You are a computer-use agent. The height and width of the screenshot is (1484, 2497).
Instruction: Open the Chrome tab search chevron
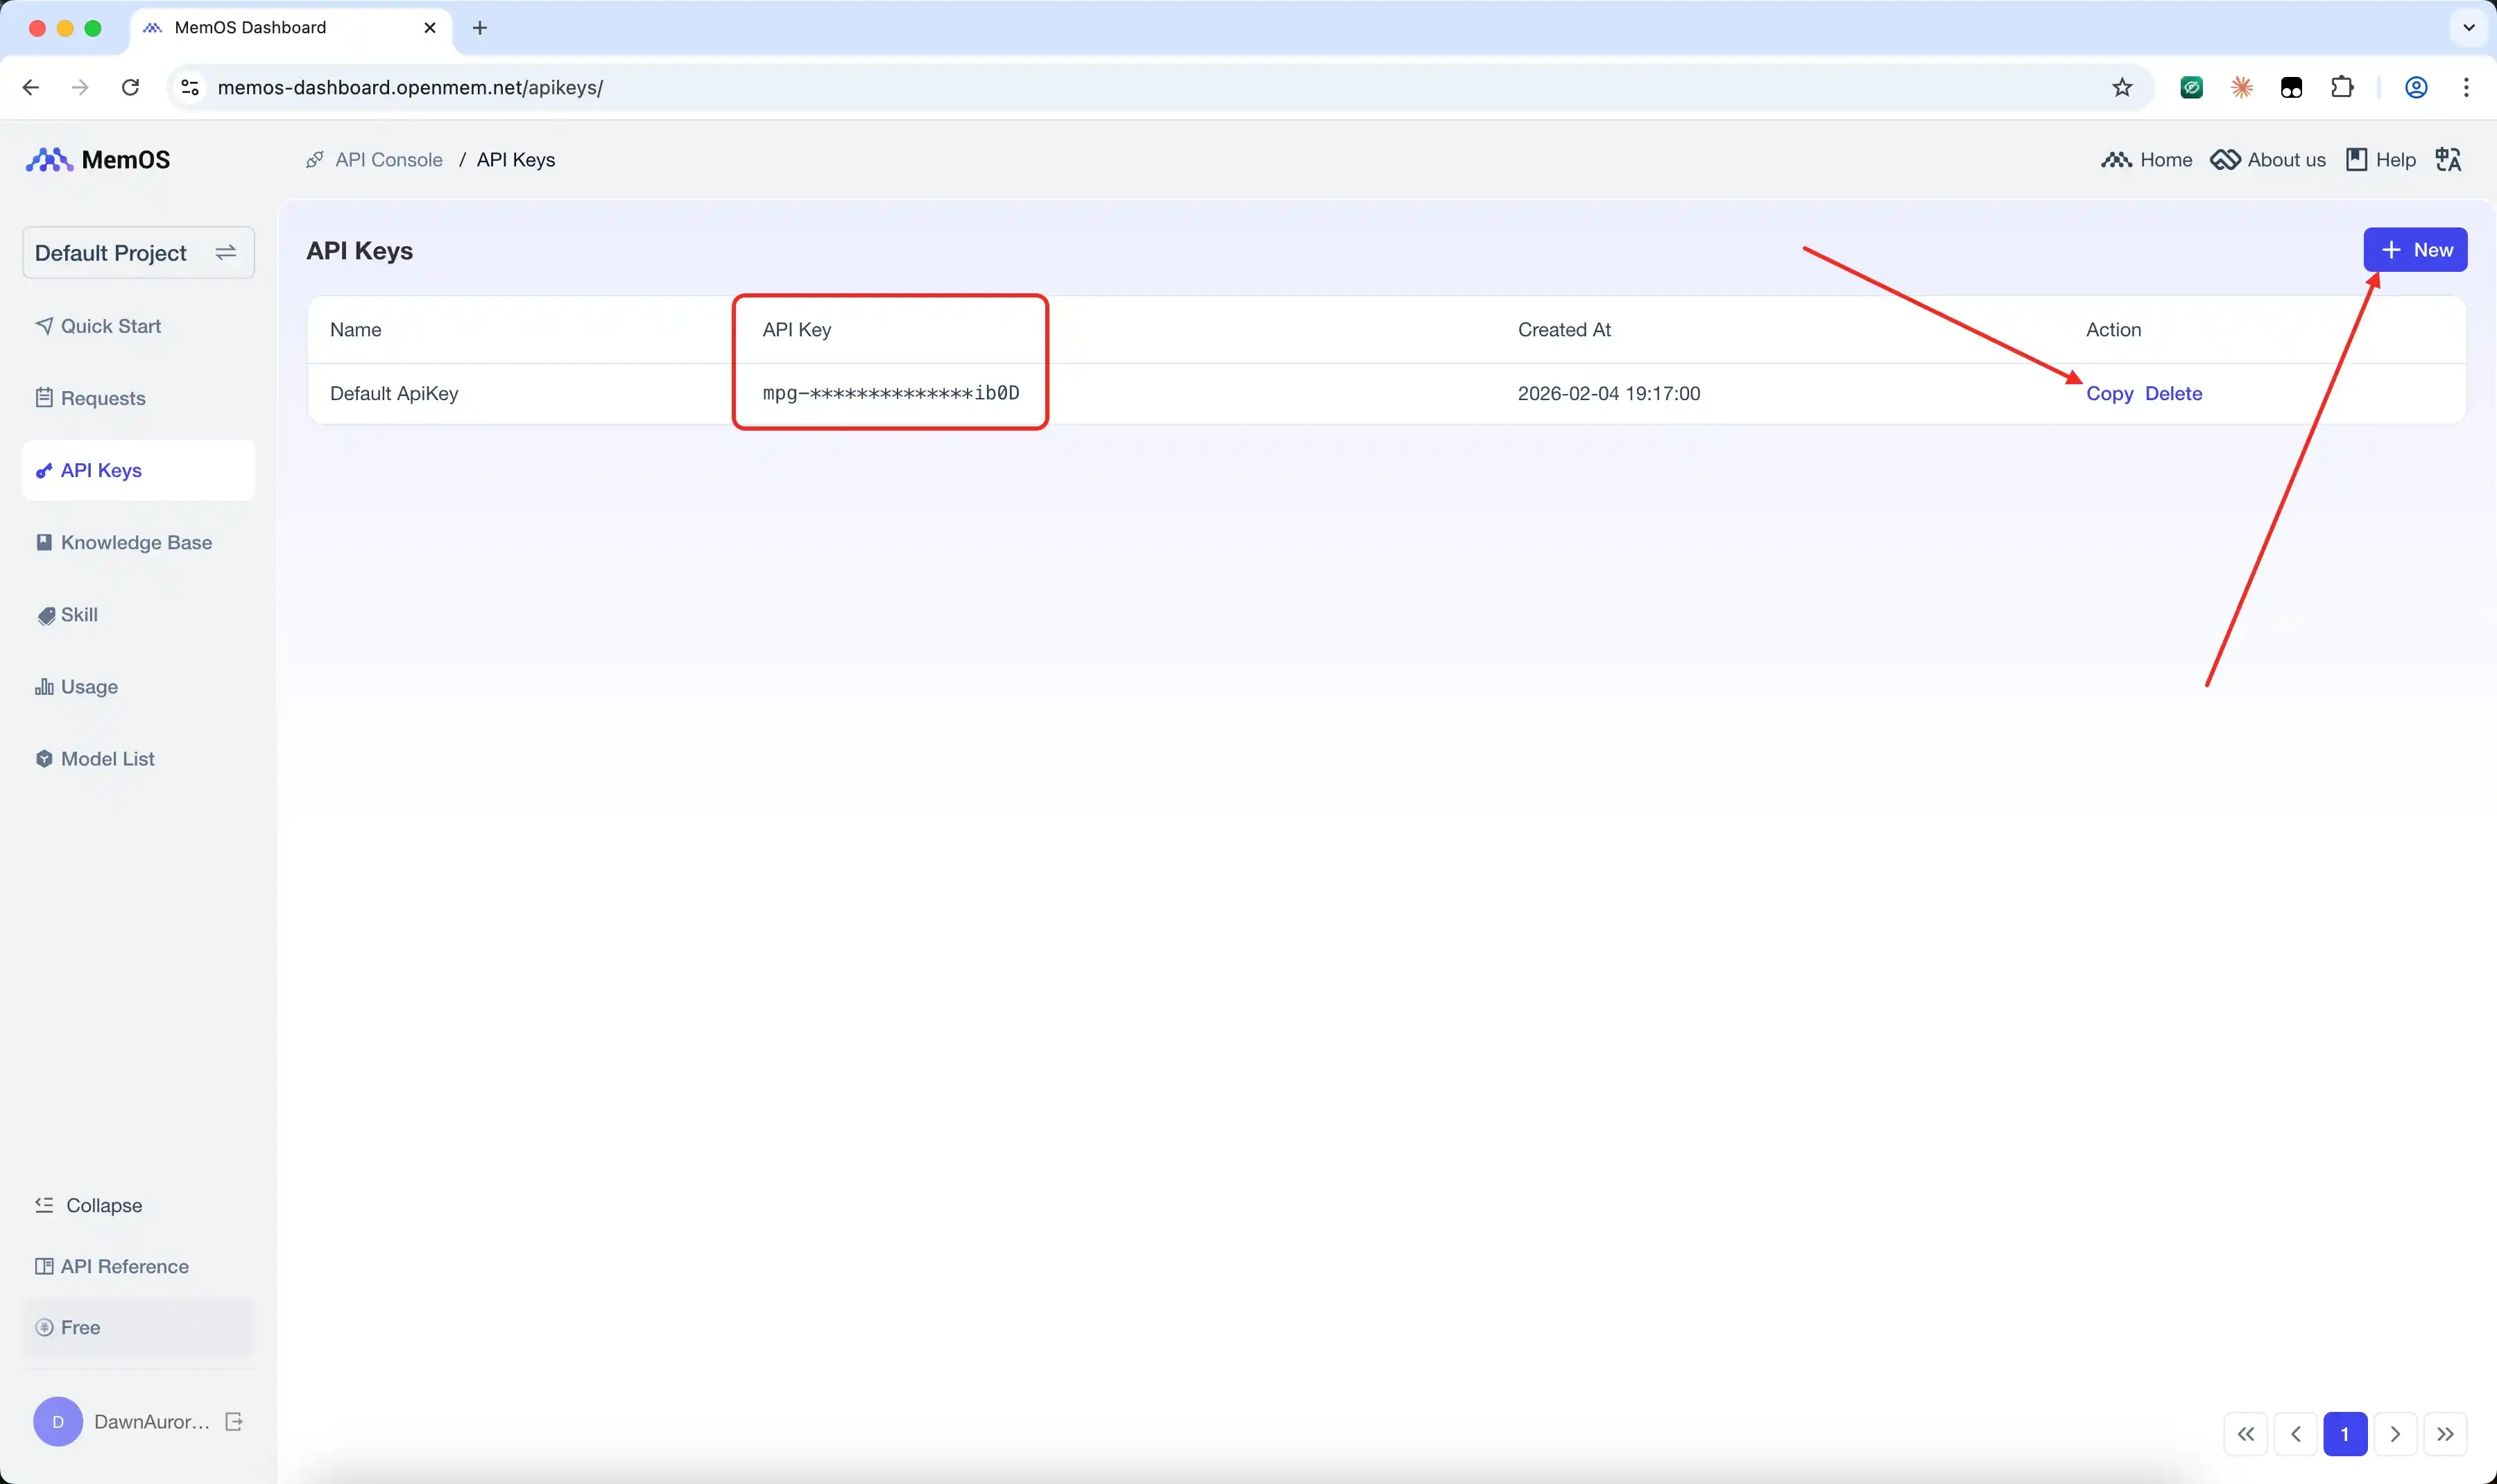[x=2468, y=28]
